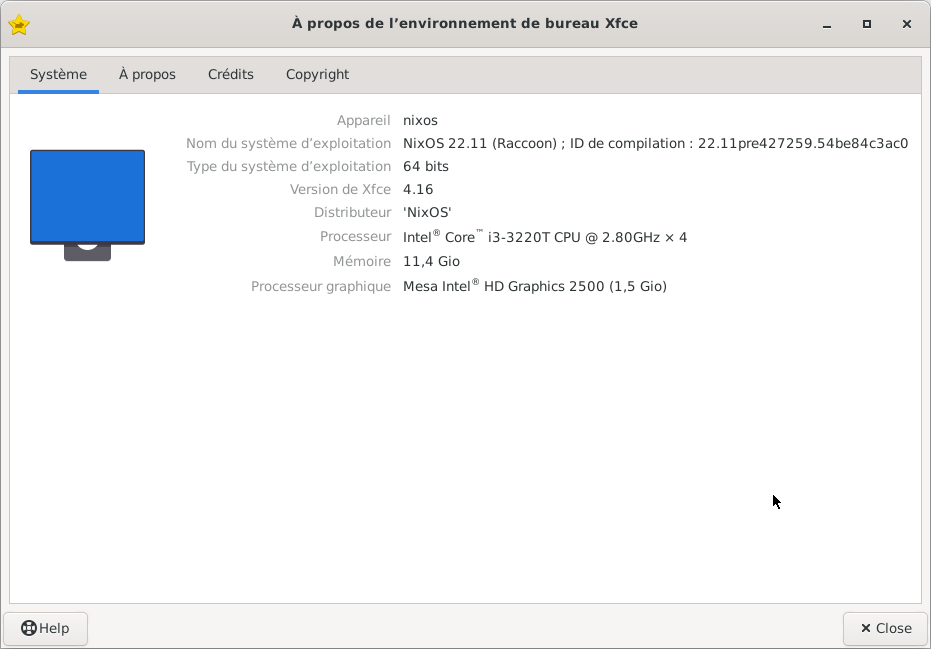Click the device name value 'nixos'
This screenshot has width=931, height=649.
click(420, 120)
